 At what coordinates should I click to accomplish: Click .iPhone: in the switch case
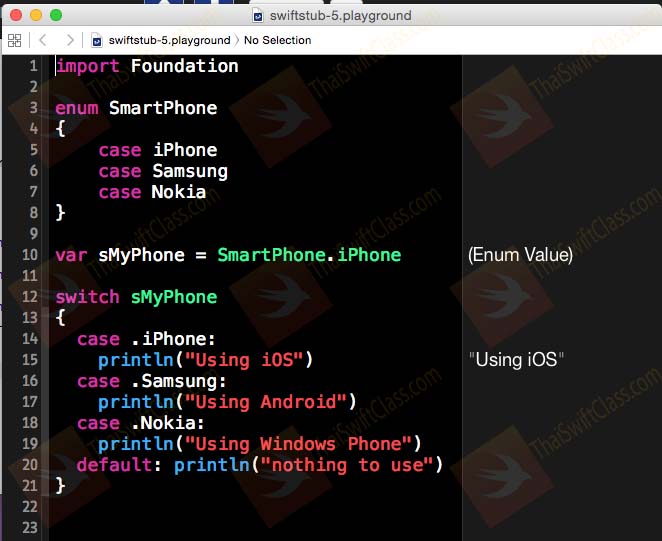point(173,339)
